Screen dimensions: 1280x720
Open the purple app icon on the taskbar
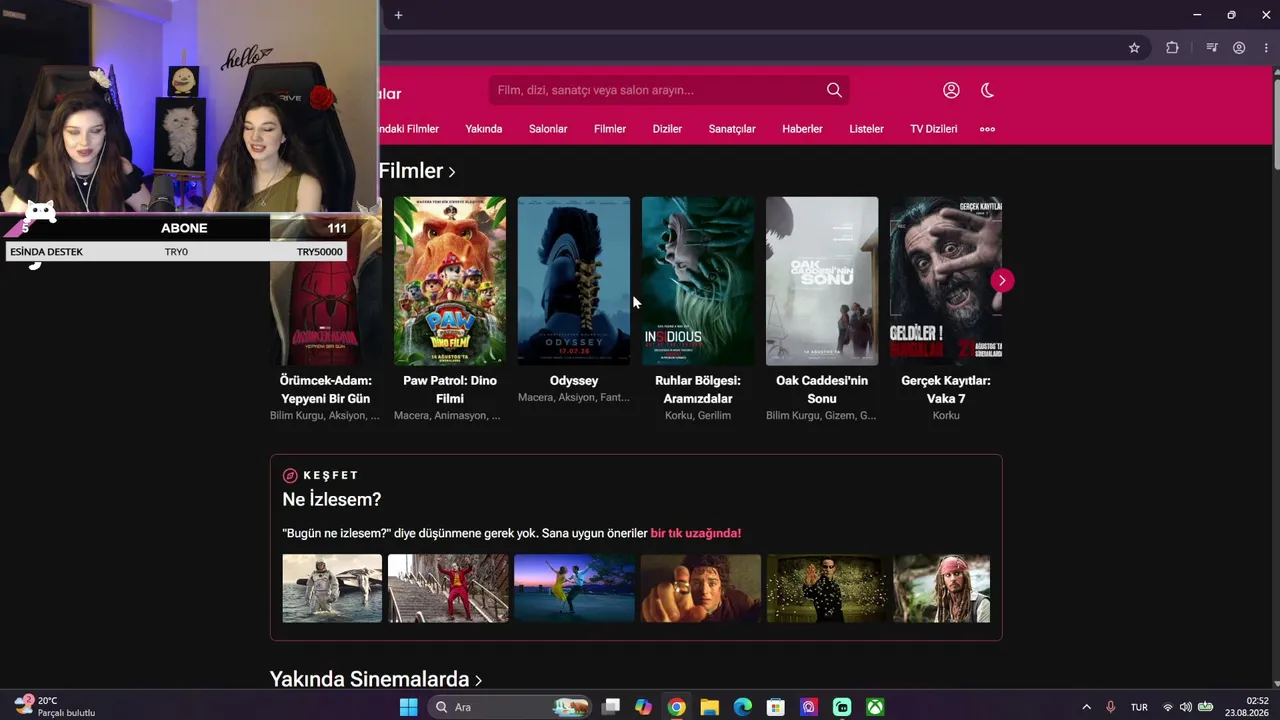pyautogui.click(x=809, y=707)
